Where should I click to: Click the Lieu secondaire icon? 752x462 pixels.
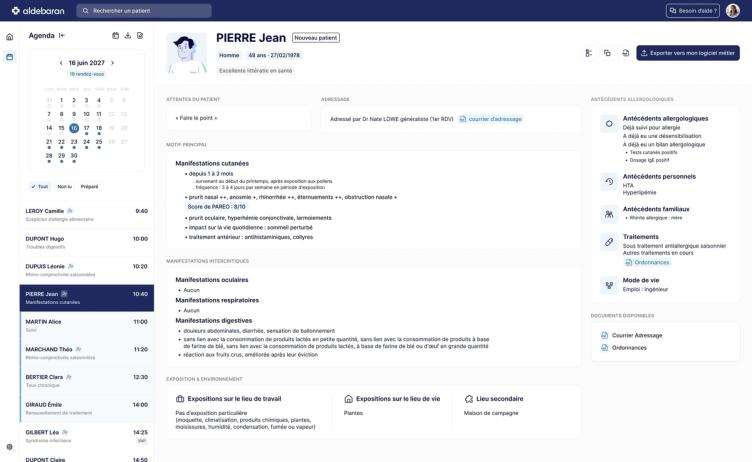click(469, 399)
